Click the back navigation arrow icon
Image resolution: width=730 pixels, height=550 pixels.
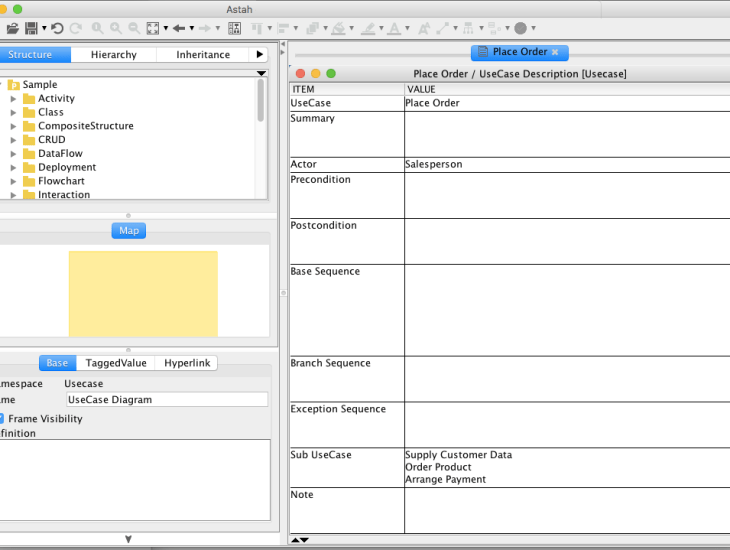click(179, 28)
